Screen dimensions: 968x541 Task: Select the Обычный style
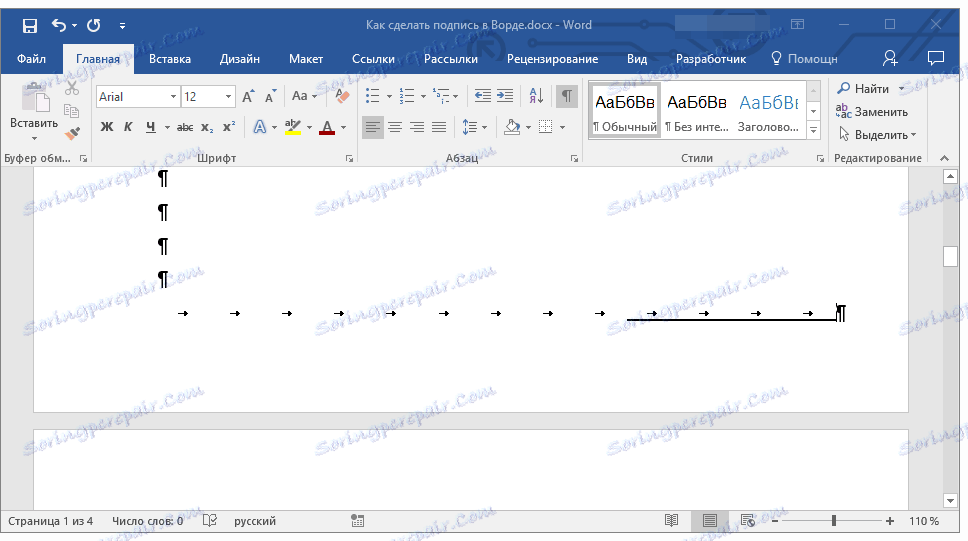[x=624, y=110]
